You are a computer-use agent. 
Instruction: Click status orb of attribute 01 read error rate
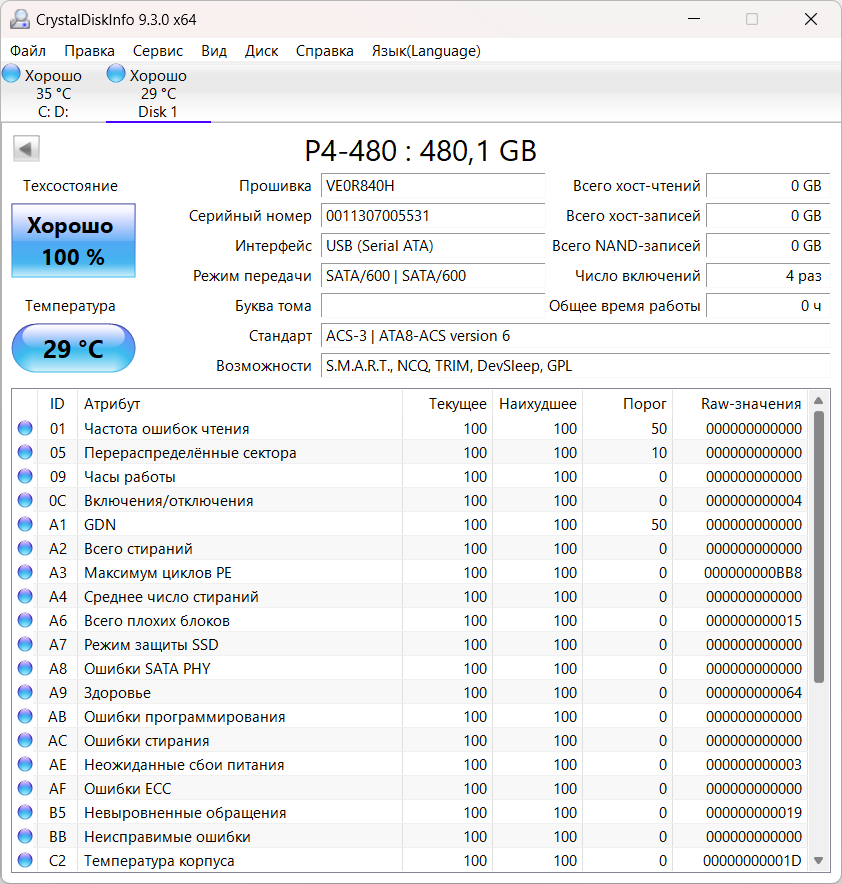(25, 428)
